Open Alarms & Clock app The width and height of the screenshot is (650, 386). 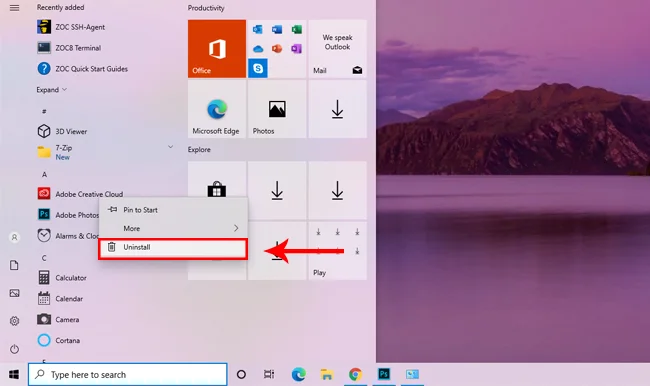pyautogui.click(x=68, y=235)
